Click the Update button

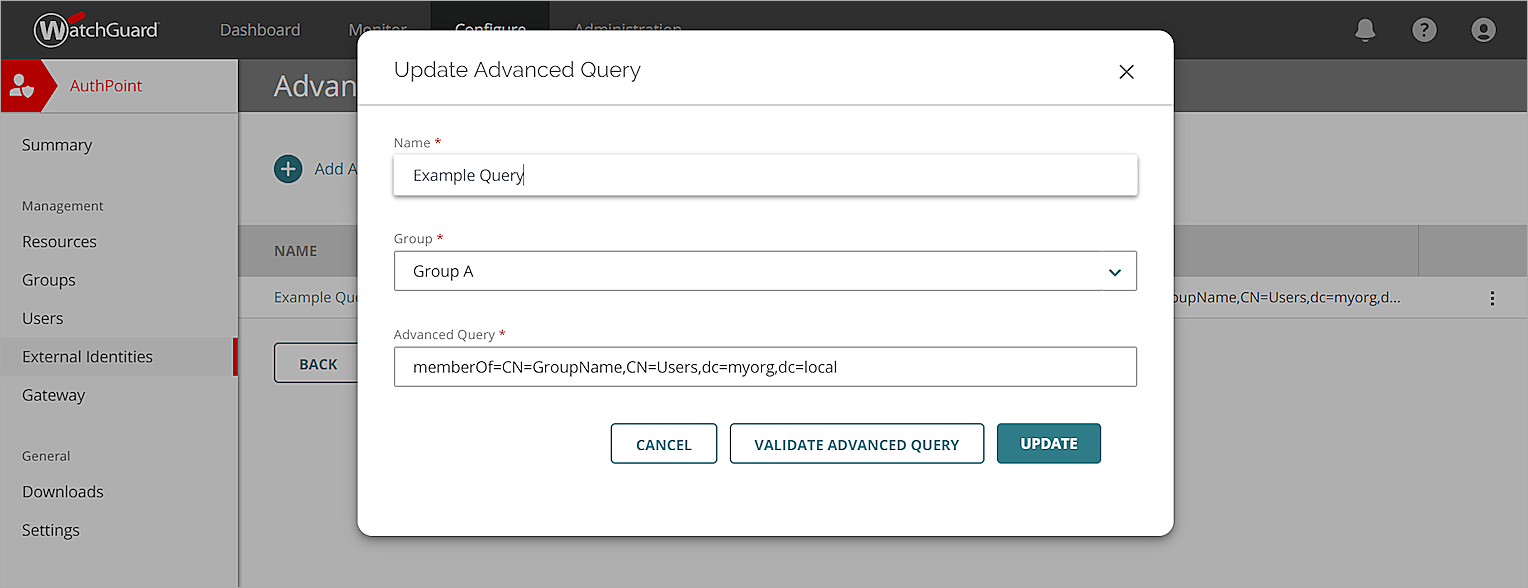coord(1048,444)
